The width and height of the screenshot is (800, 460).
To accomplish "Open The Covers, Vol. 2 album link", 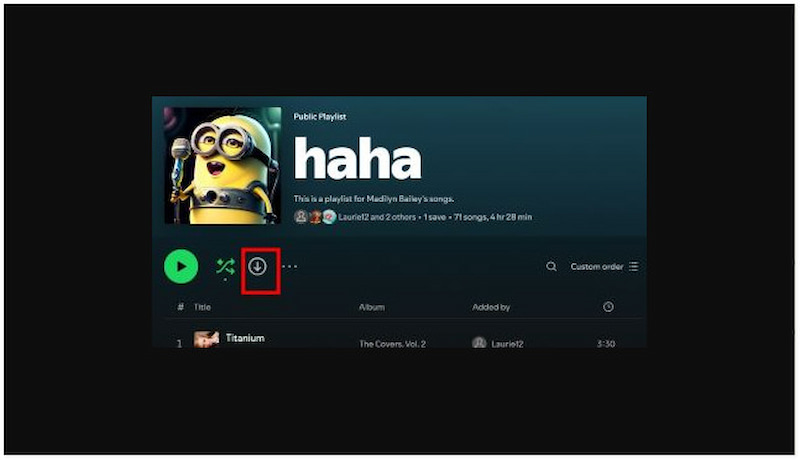I will click(x=392, y=344).
